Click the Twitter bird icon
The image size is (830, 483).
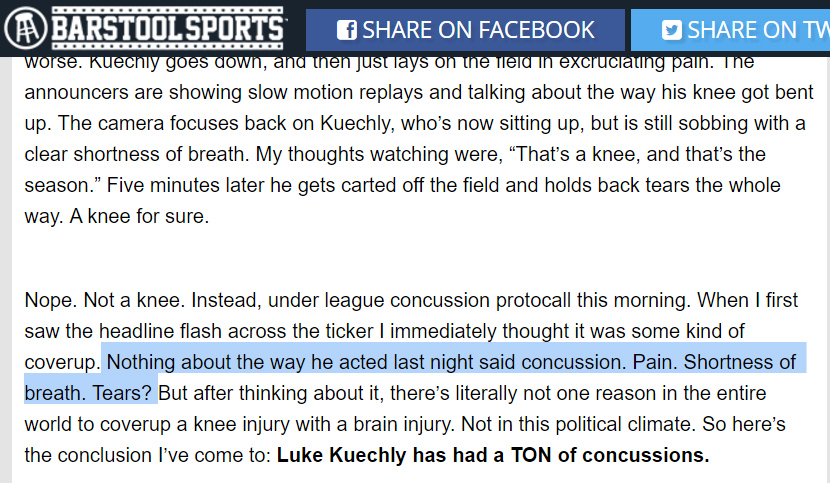pos(672,30)
